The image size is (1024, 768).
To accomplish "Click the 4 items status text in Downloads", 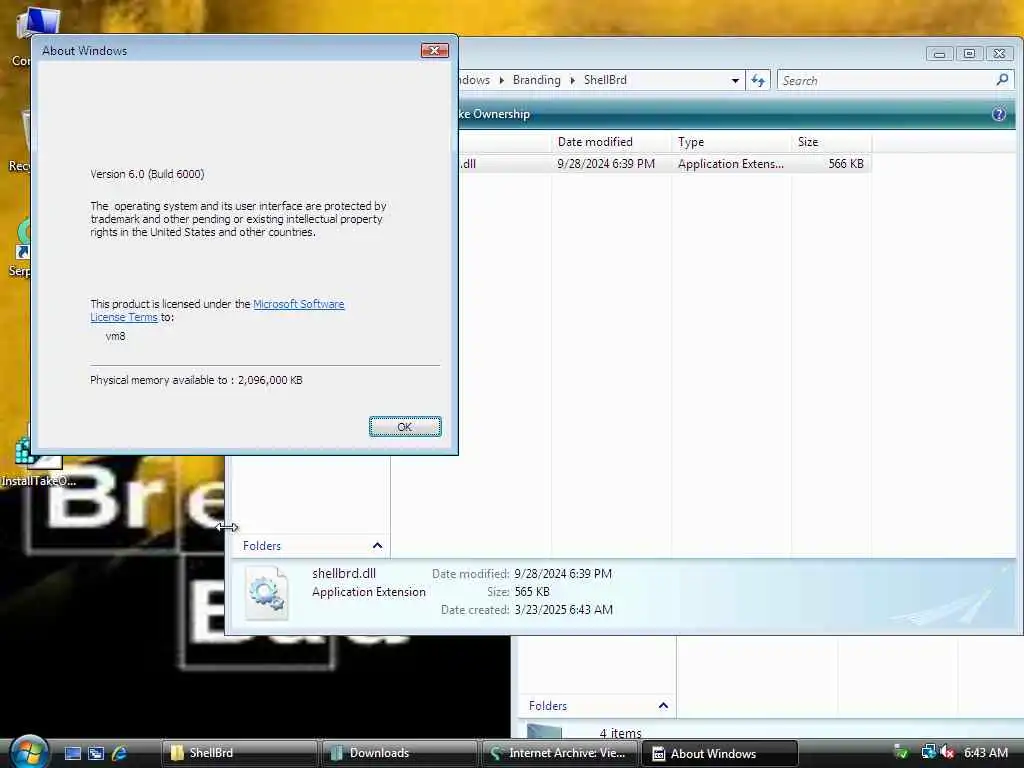I will pos(620,733).
